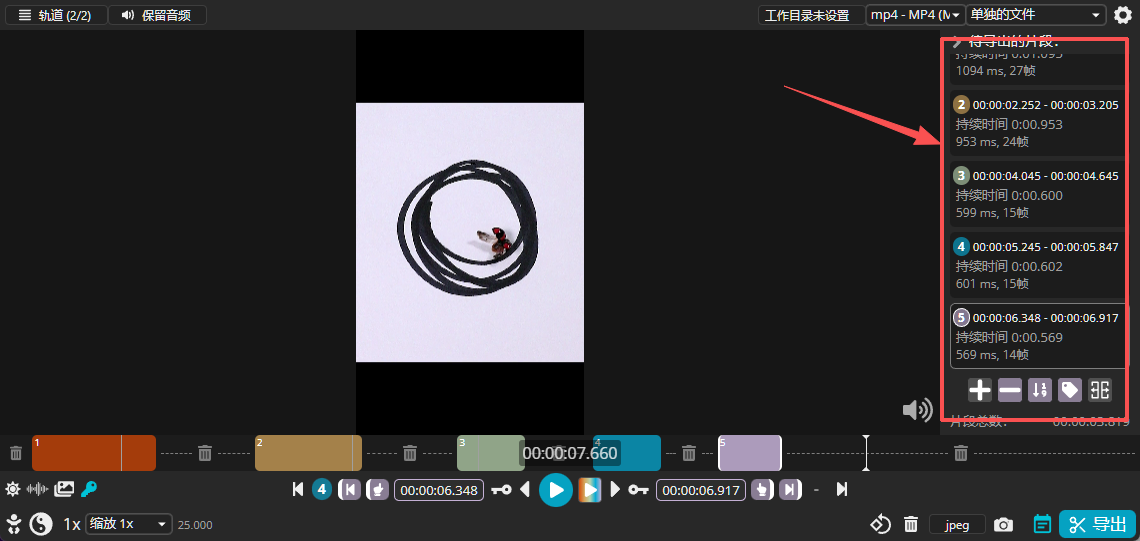
Task: Open segment tag editor icon
Action: (x=1070, y=390)
